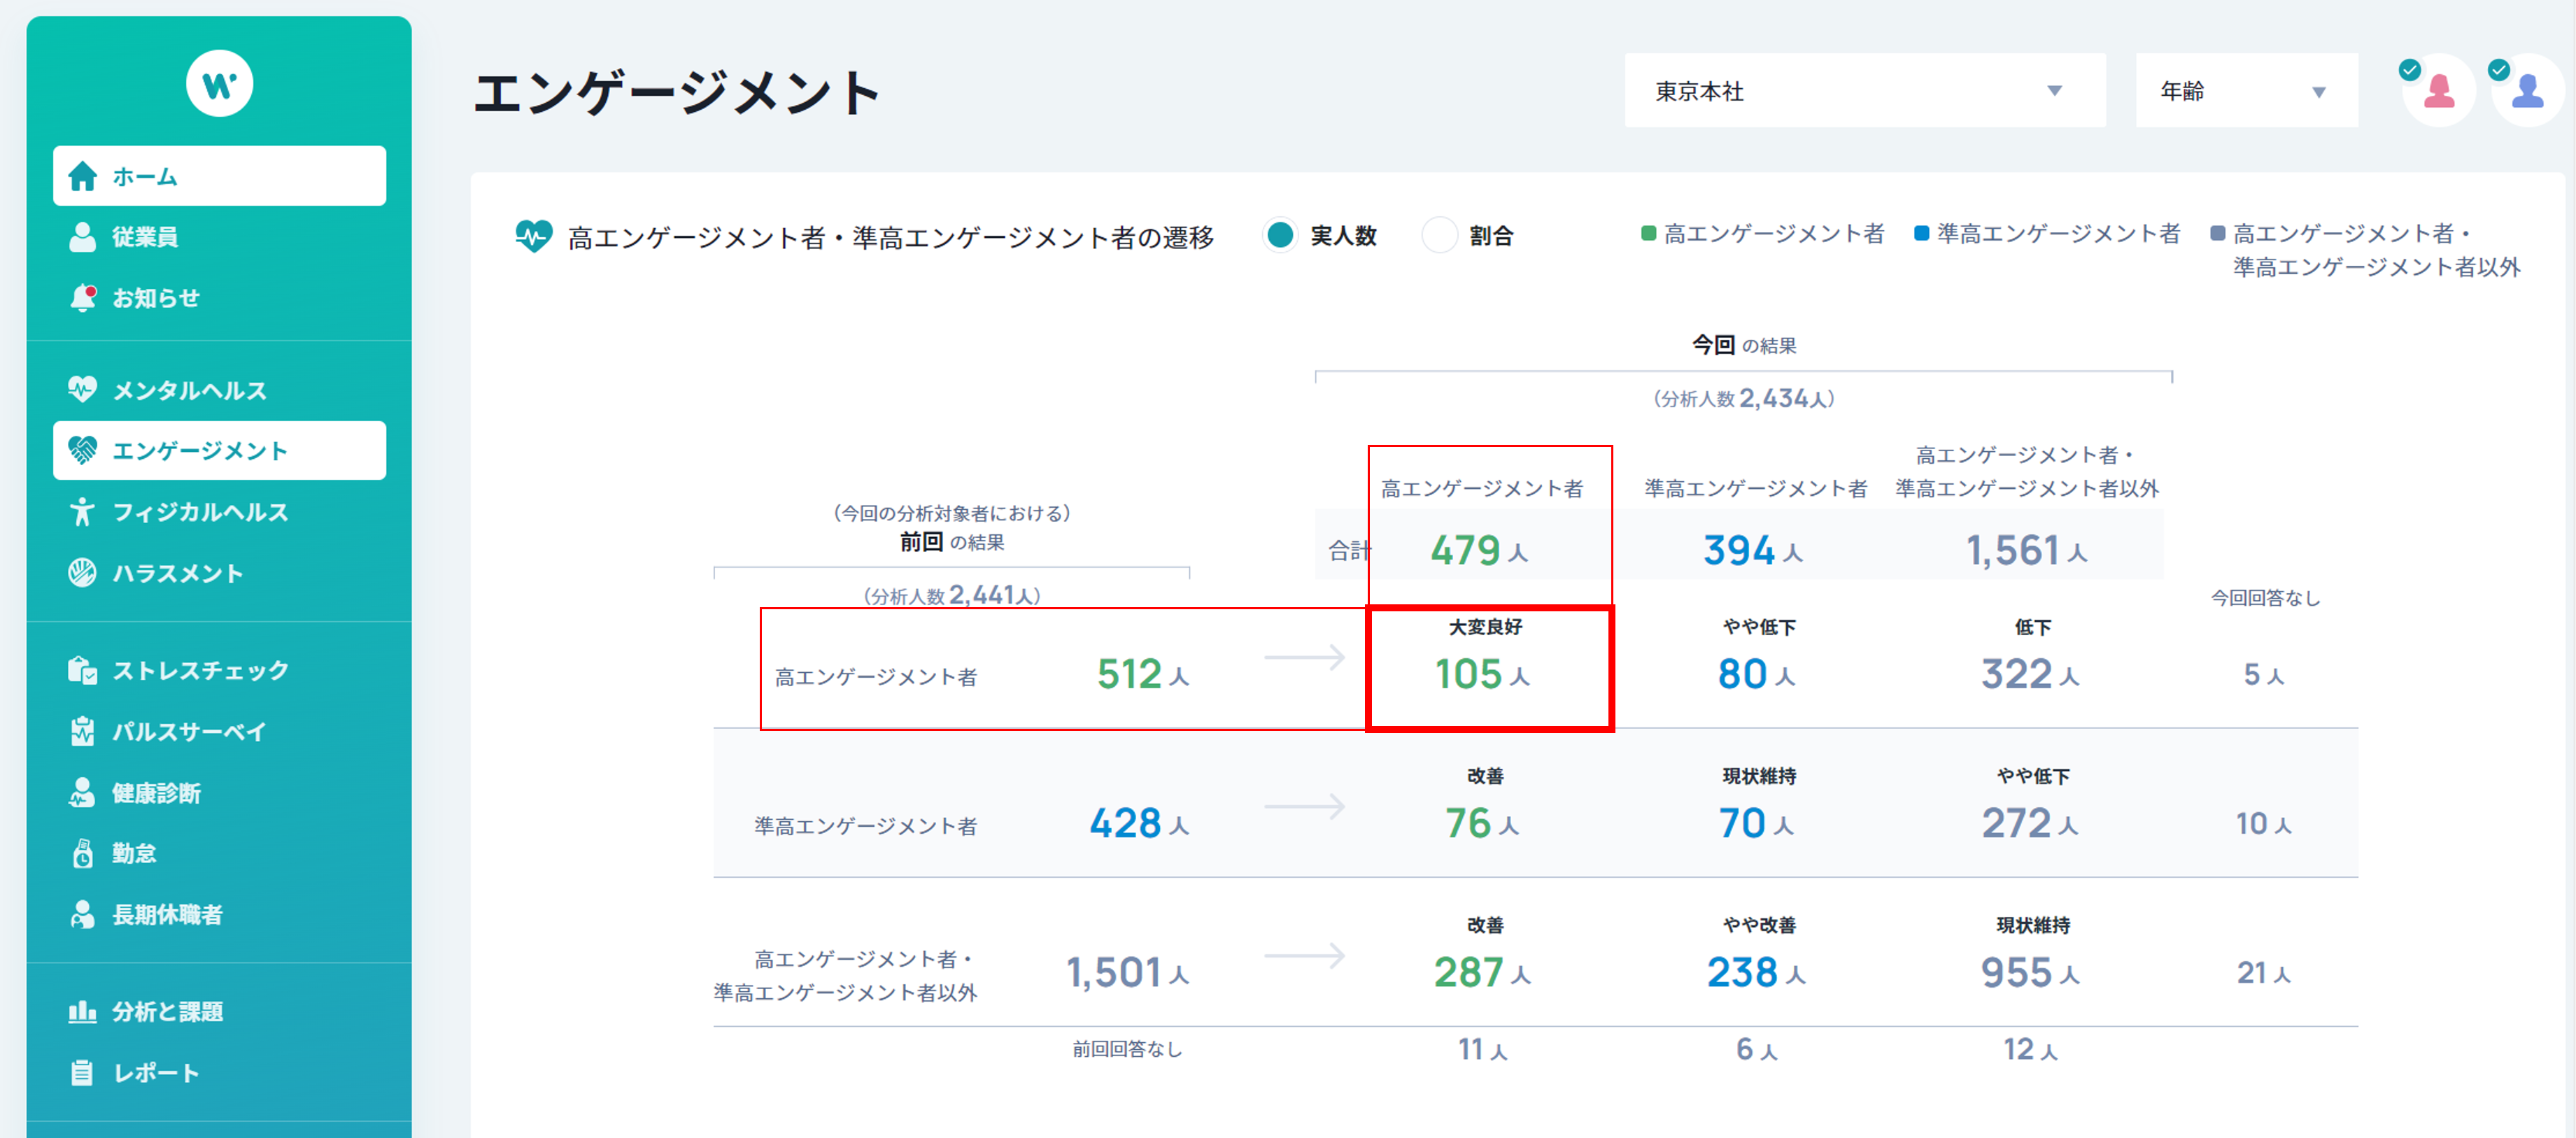
Task: Open 分析と課題 menu item
Action: [219, 1012]
